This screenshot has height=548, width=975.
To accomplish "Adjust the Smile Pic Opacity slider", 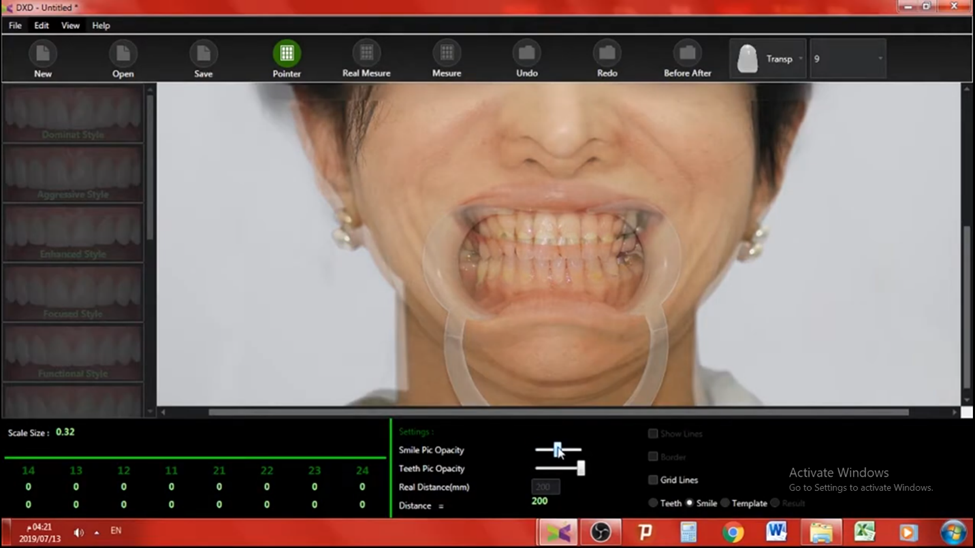I will coord(558,449).
